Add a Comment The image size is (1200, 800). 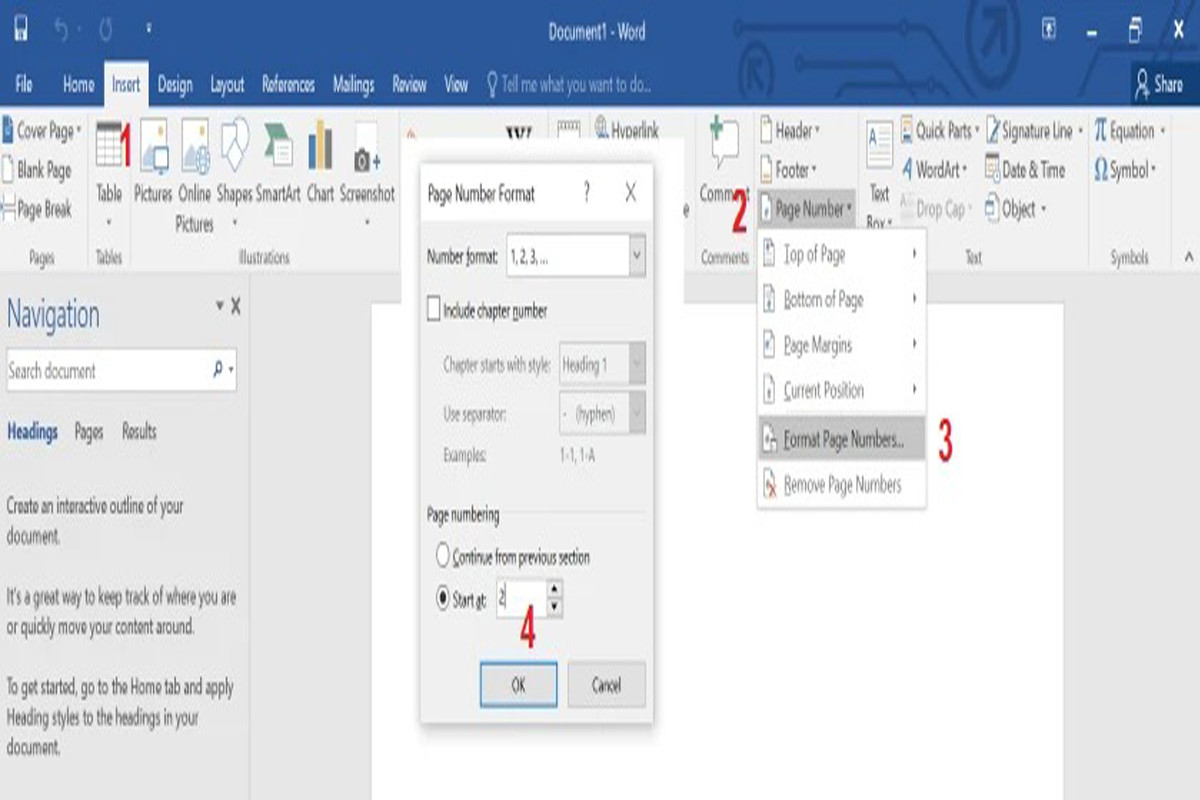(x=724, y=160)
